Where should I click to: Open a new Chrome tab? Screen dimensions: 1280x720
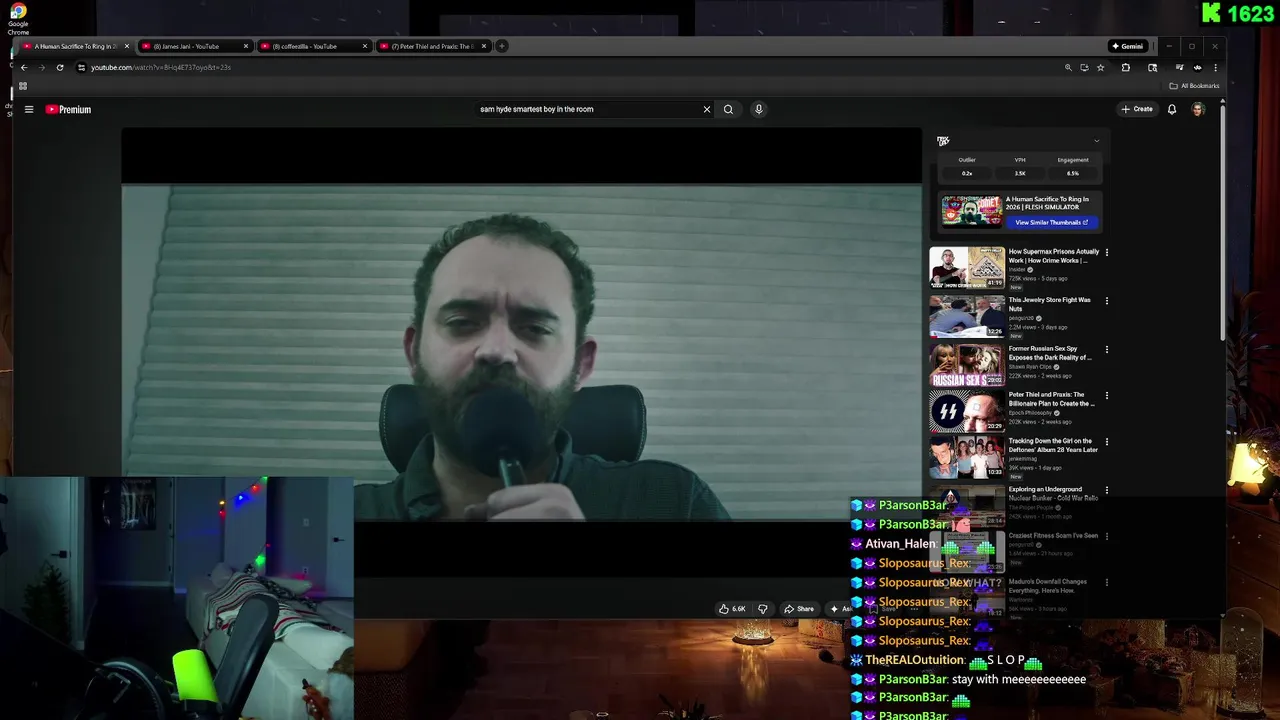502,46
